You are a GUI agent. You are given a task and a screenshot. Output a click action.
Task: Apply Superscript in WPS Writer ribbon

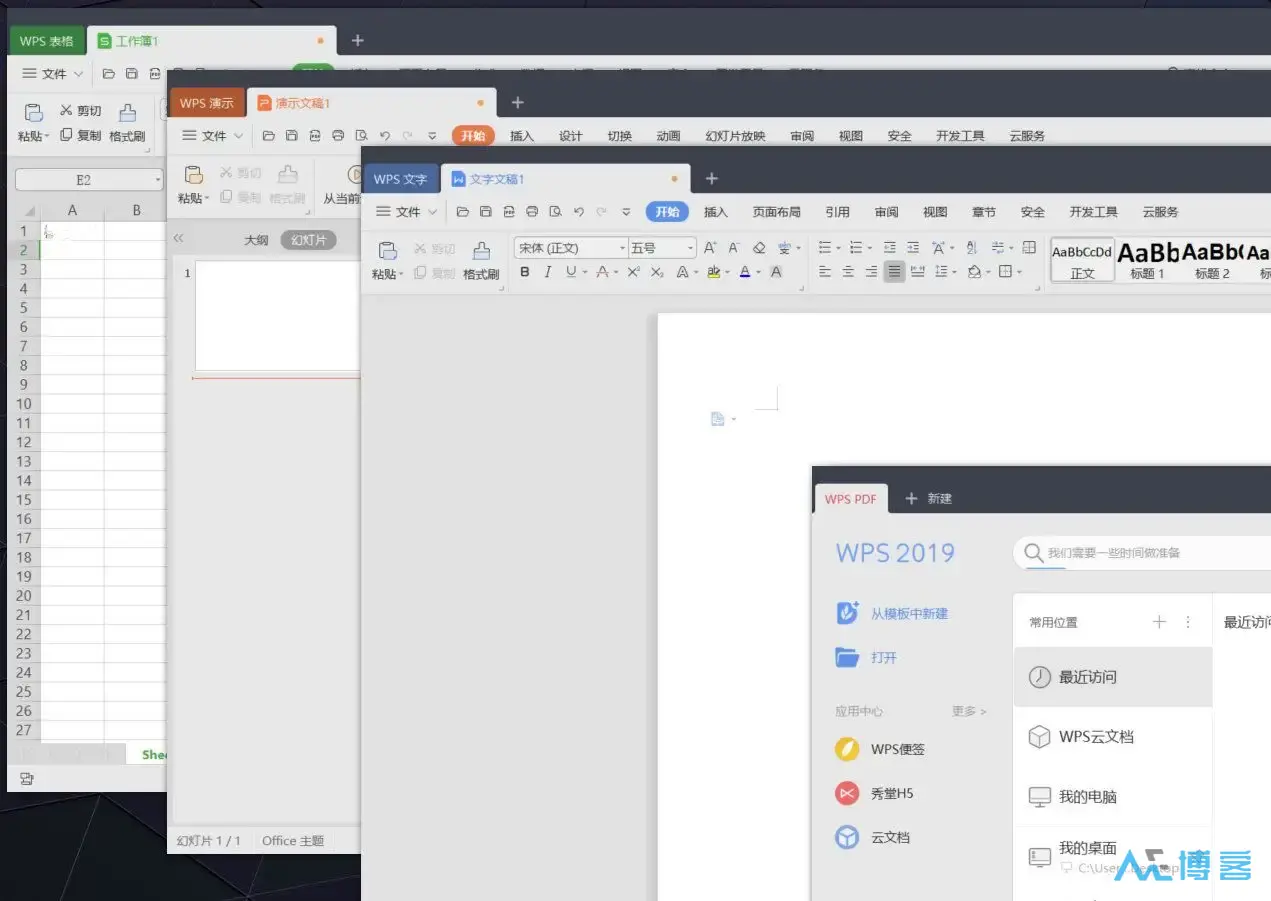[633, 272]
